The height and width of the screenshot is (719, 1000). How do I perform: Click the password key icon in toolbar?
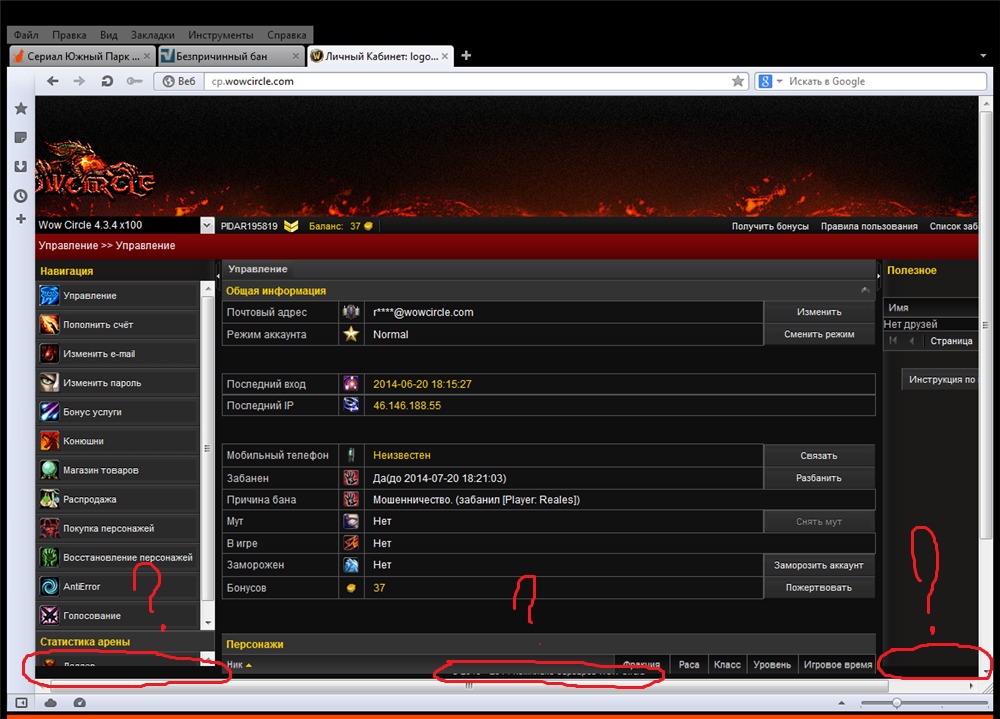click(134, 81)
